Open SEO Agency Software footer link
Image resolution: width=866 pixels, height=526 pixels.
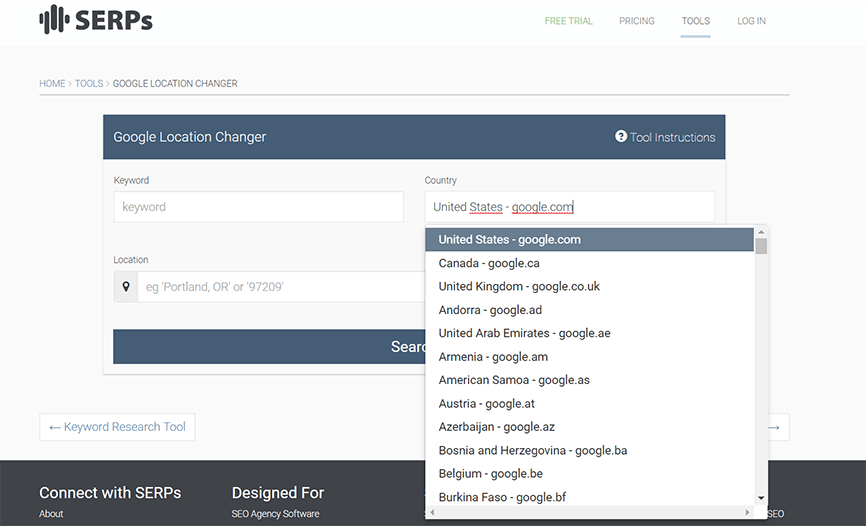[276, 514]
